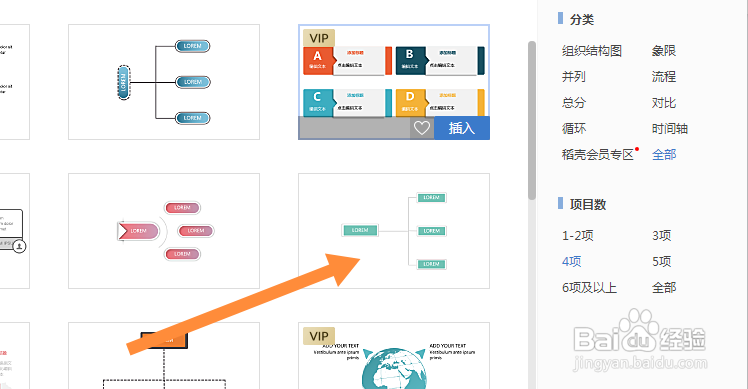
Task: Filter by 象限 category
Action: (x=664, y=51)
